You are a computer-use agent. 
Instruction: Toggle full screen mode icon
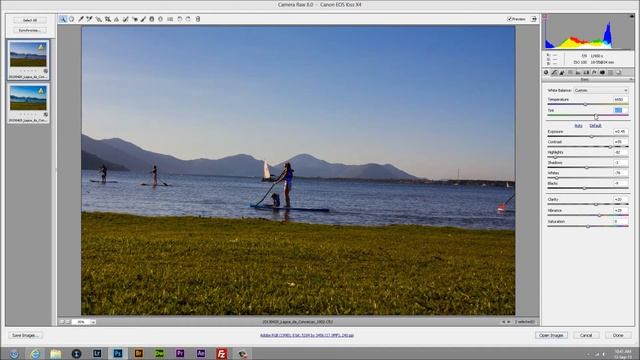[x=533, y=19]
